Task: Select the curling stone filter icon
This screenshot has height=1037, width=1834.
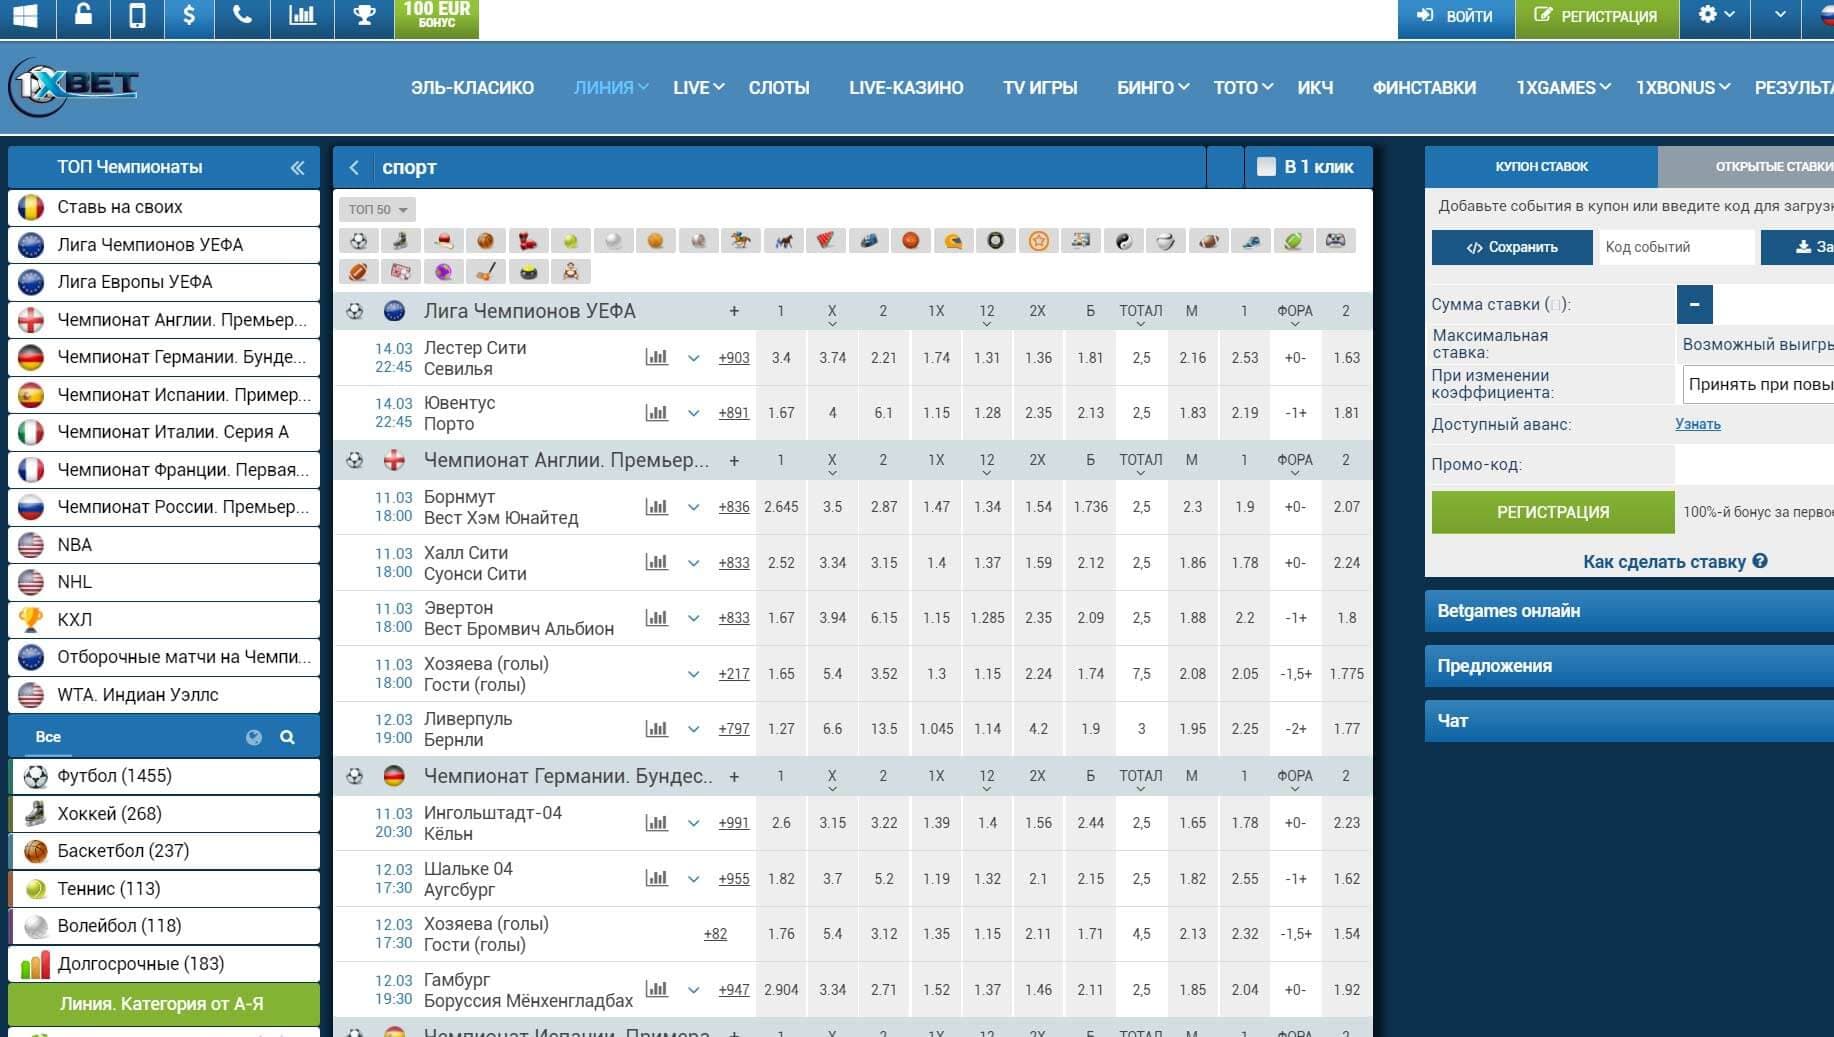Action: (528, 272)
